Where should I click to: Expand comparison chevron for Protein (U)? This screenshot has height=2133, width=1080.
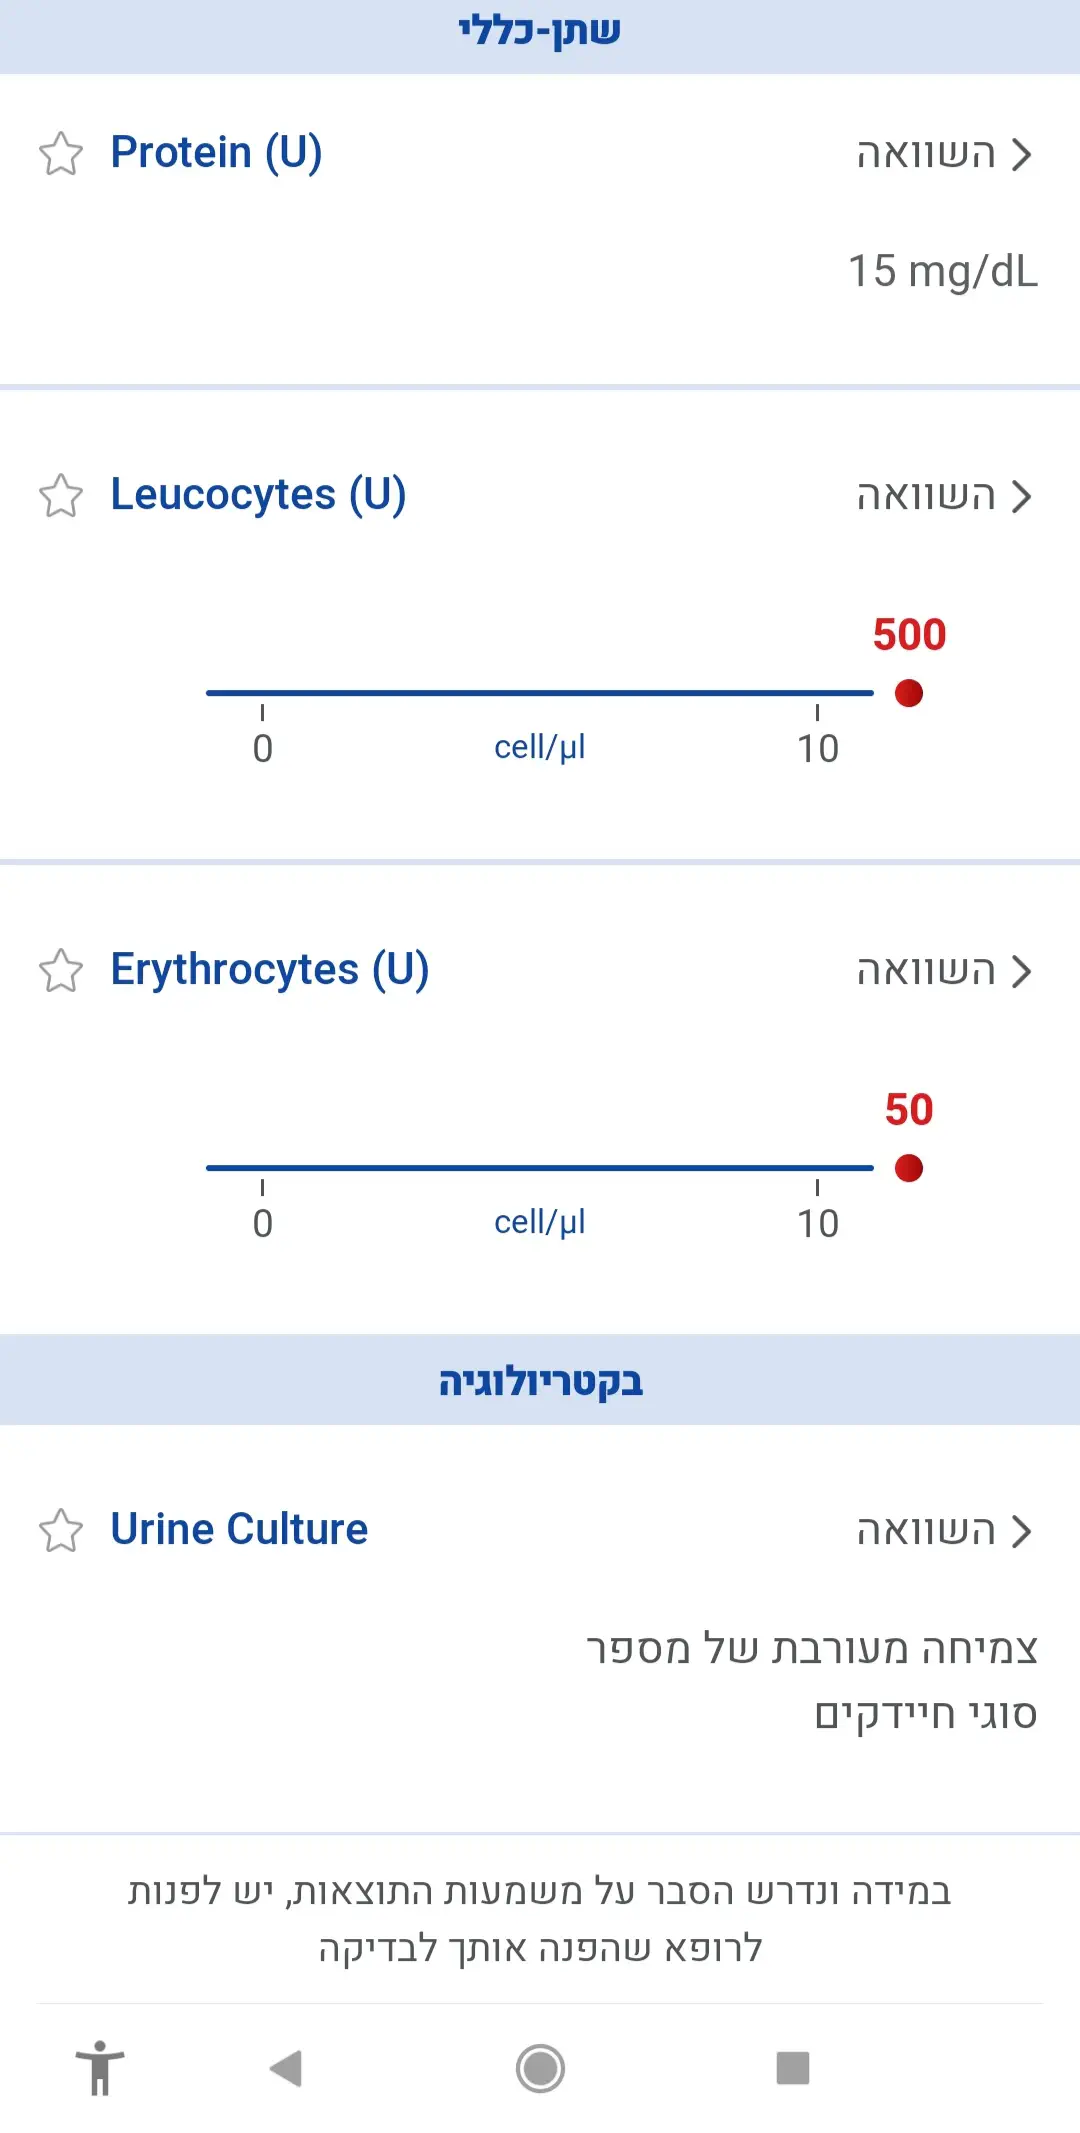(1020, 155)
